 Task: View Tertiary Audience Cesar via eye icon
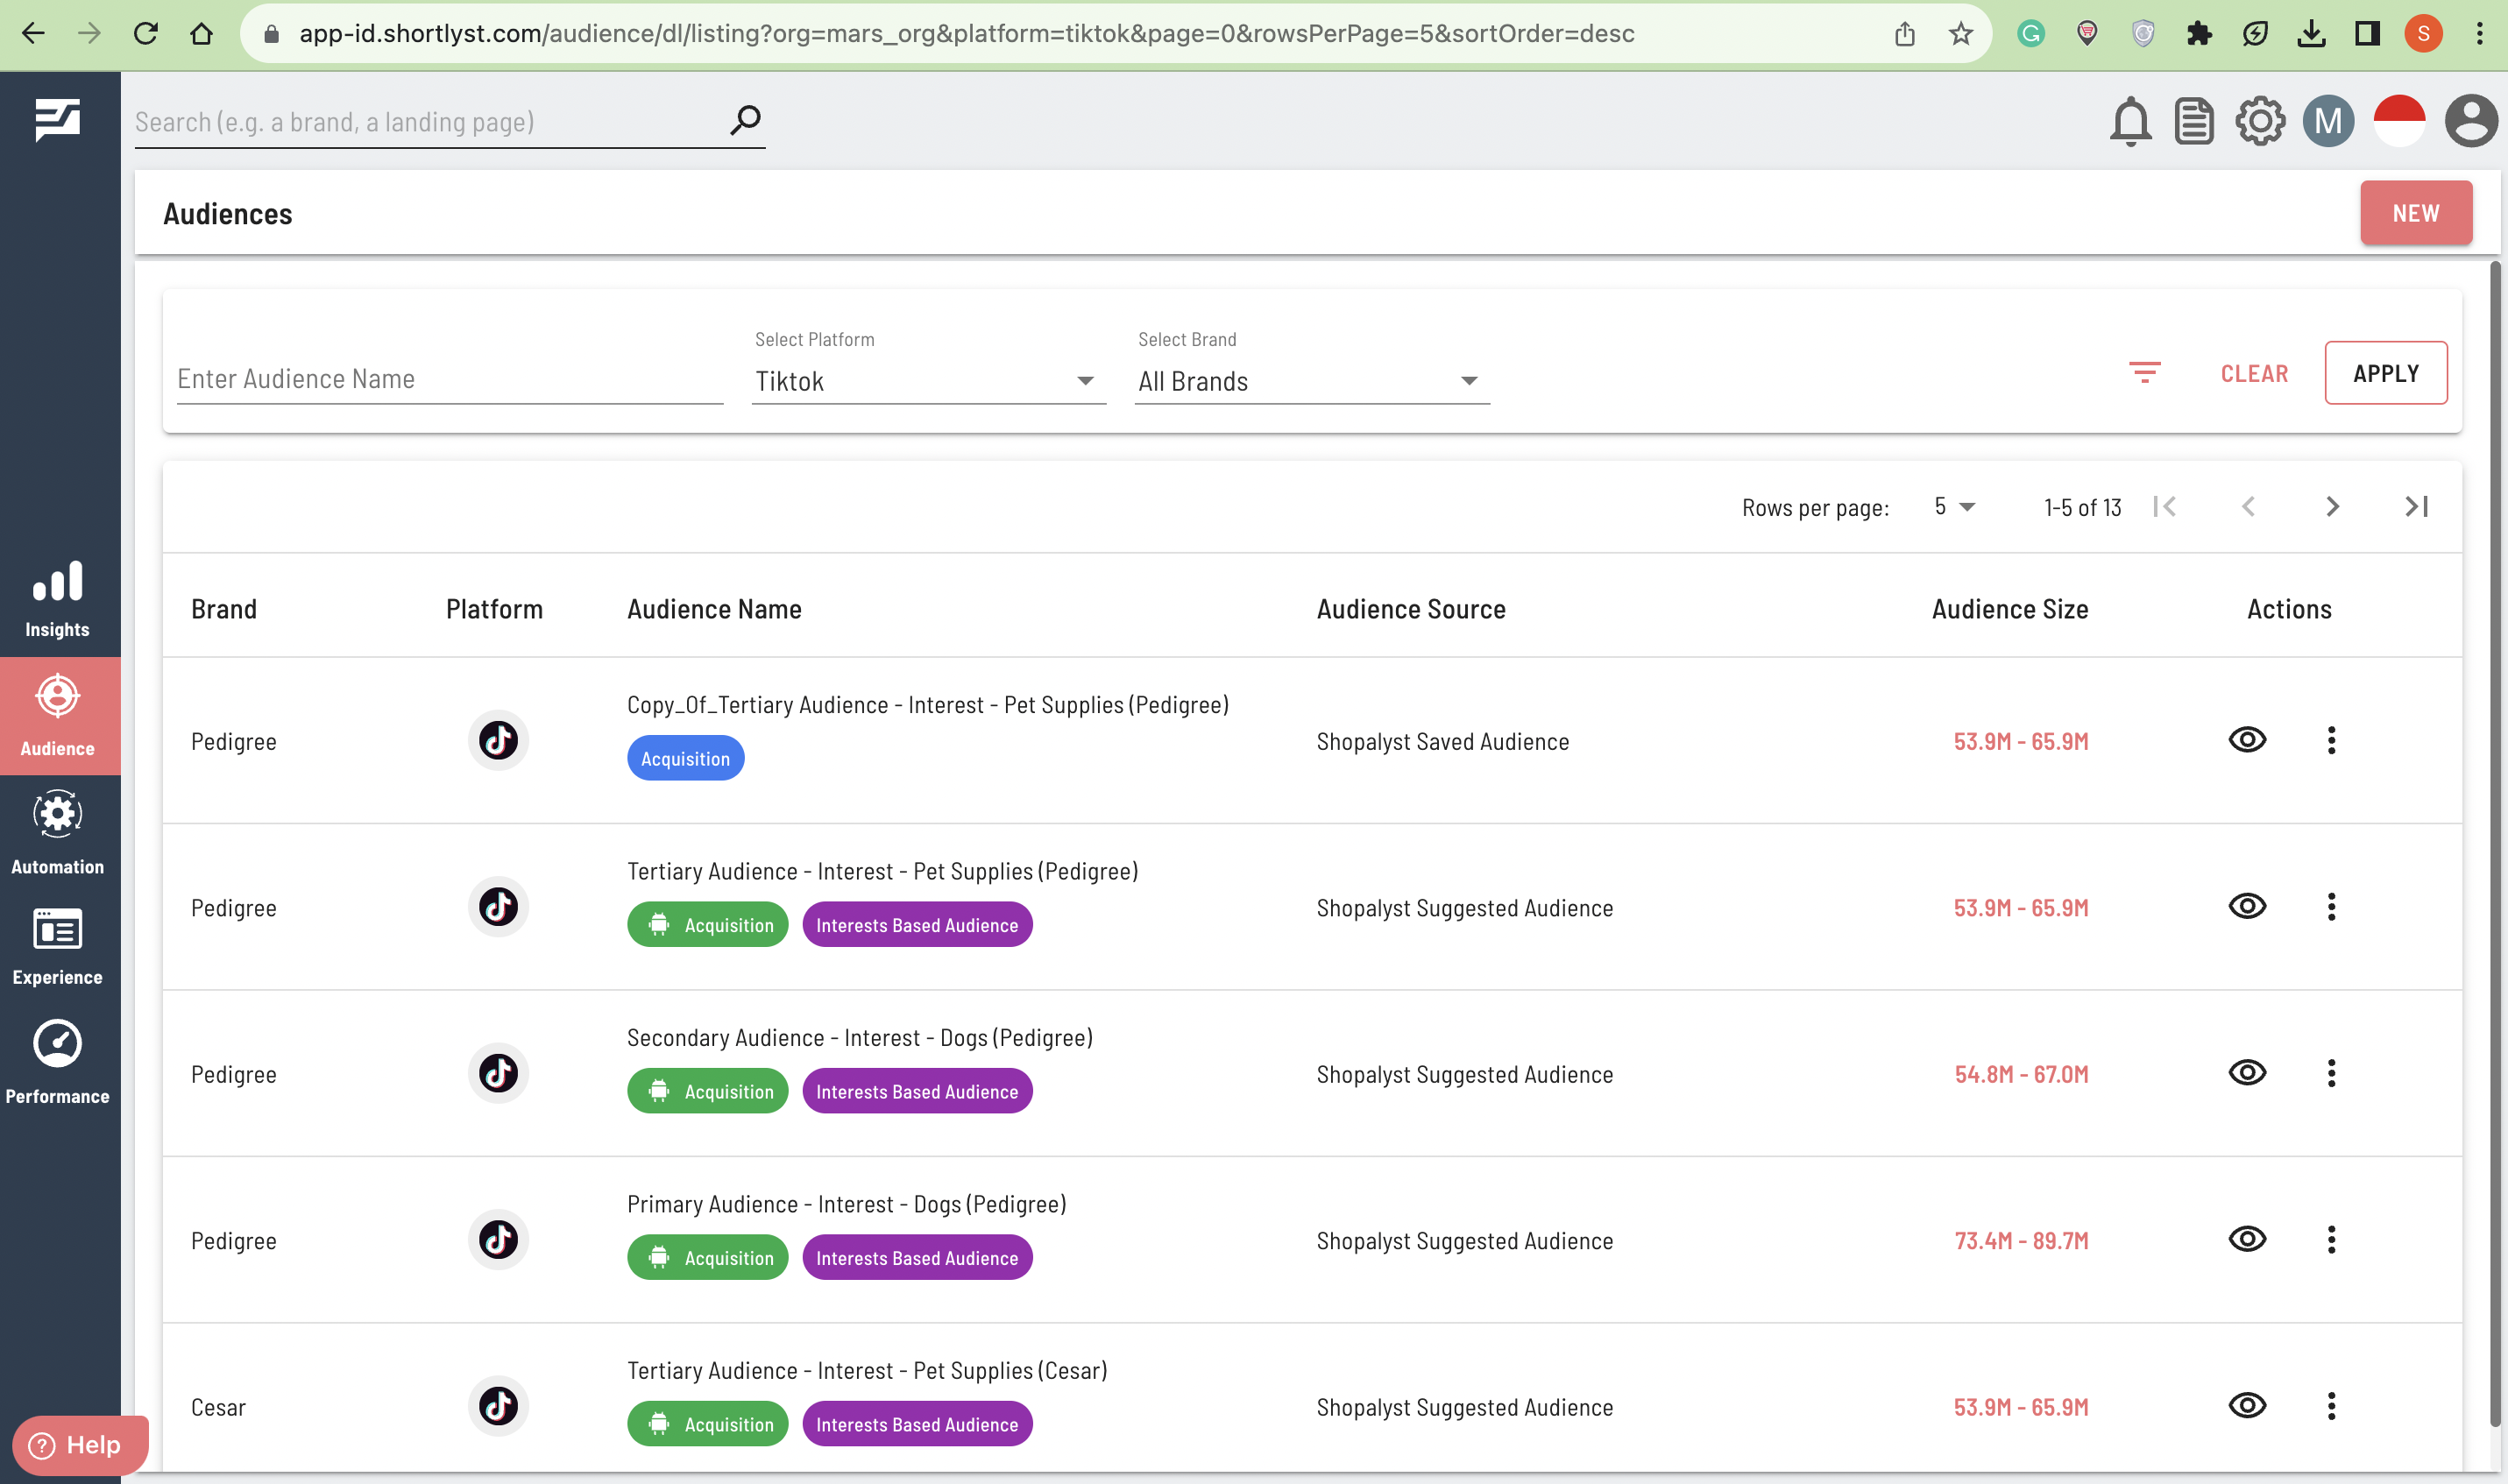pos(2247,1406)
